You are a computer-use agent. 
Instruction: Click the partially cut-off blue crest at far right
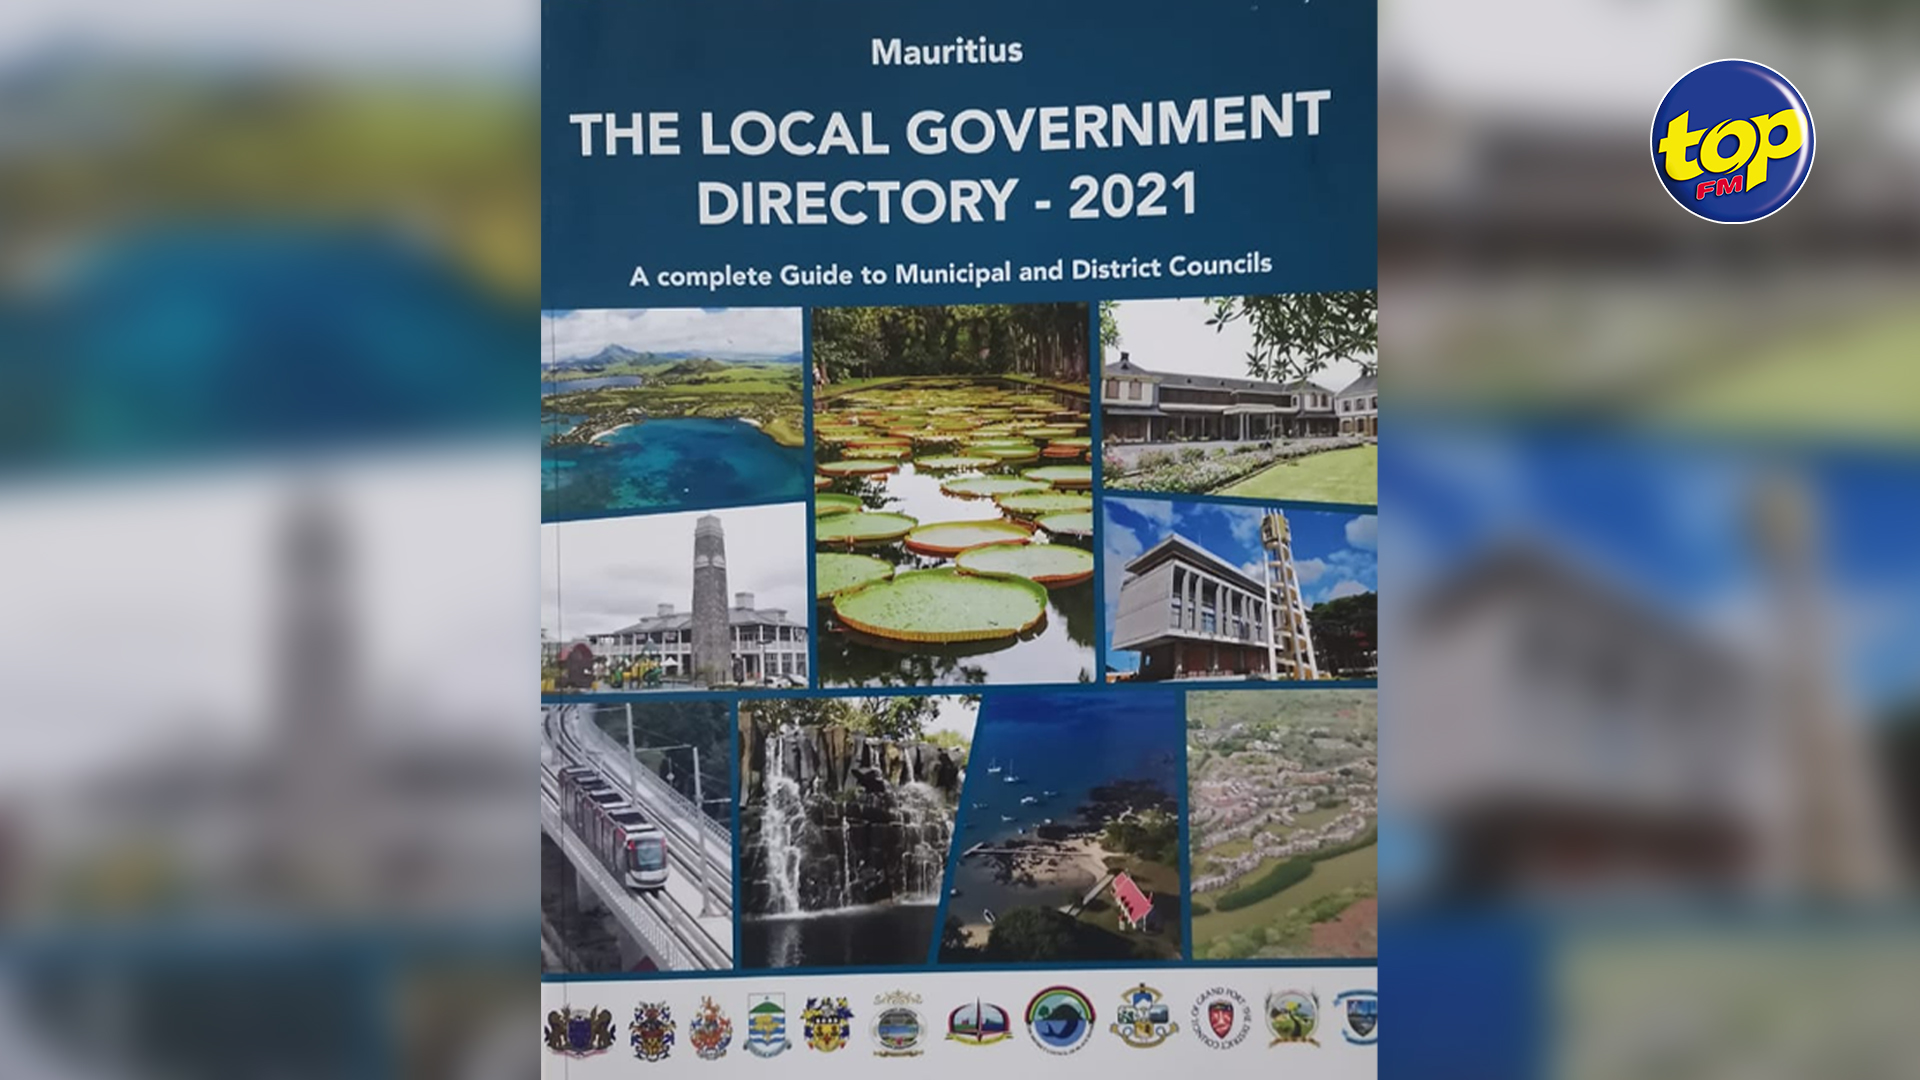tap(1358, 1017)
